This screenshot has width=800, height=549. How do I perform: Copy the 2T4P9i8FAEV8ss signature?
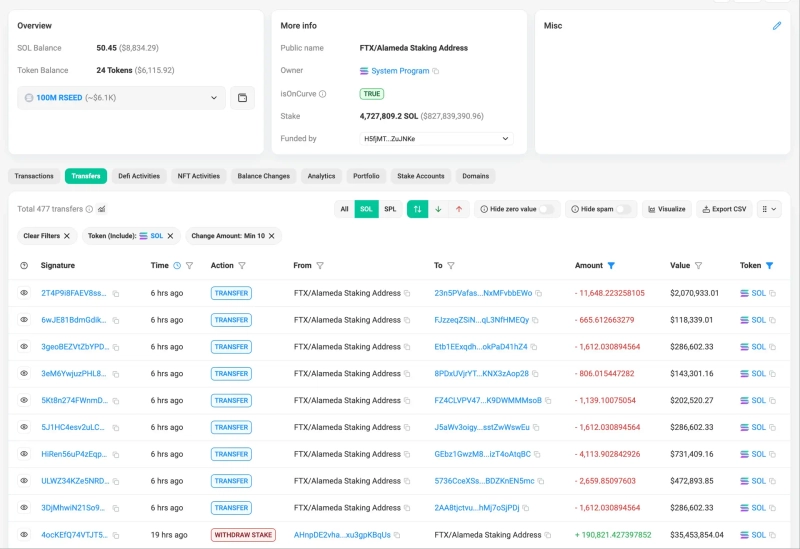(x=116, y=294)
